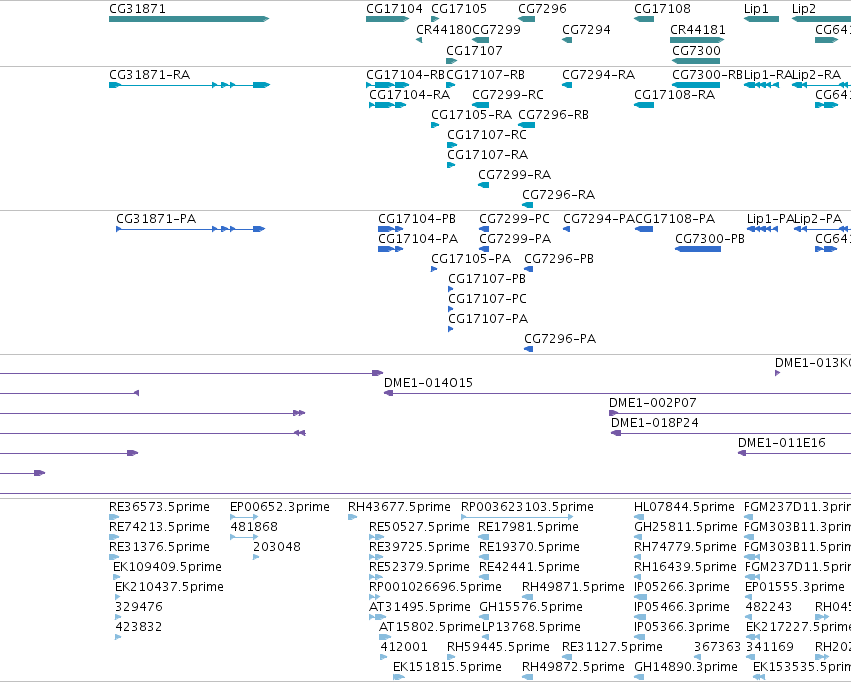Select the CG17107-PA protein label
The image size is (851, 682).
point(488,318)
